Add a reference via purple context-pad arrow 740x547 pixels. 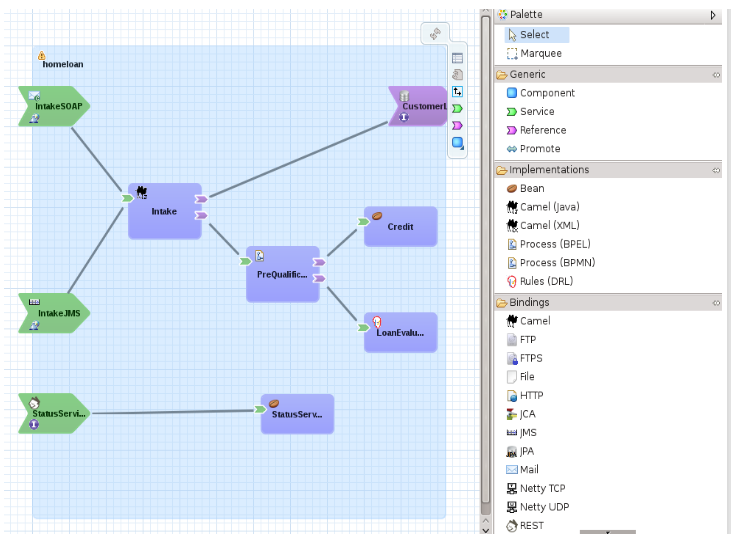click(x=457, y=126)
